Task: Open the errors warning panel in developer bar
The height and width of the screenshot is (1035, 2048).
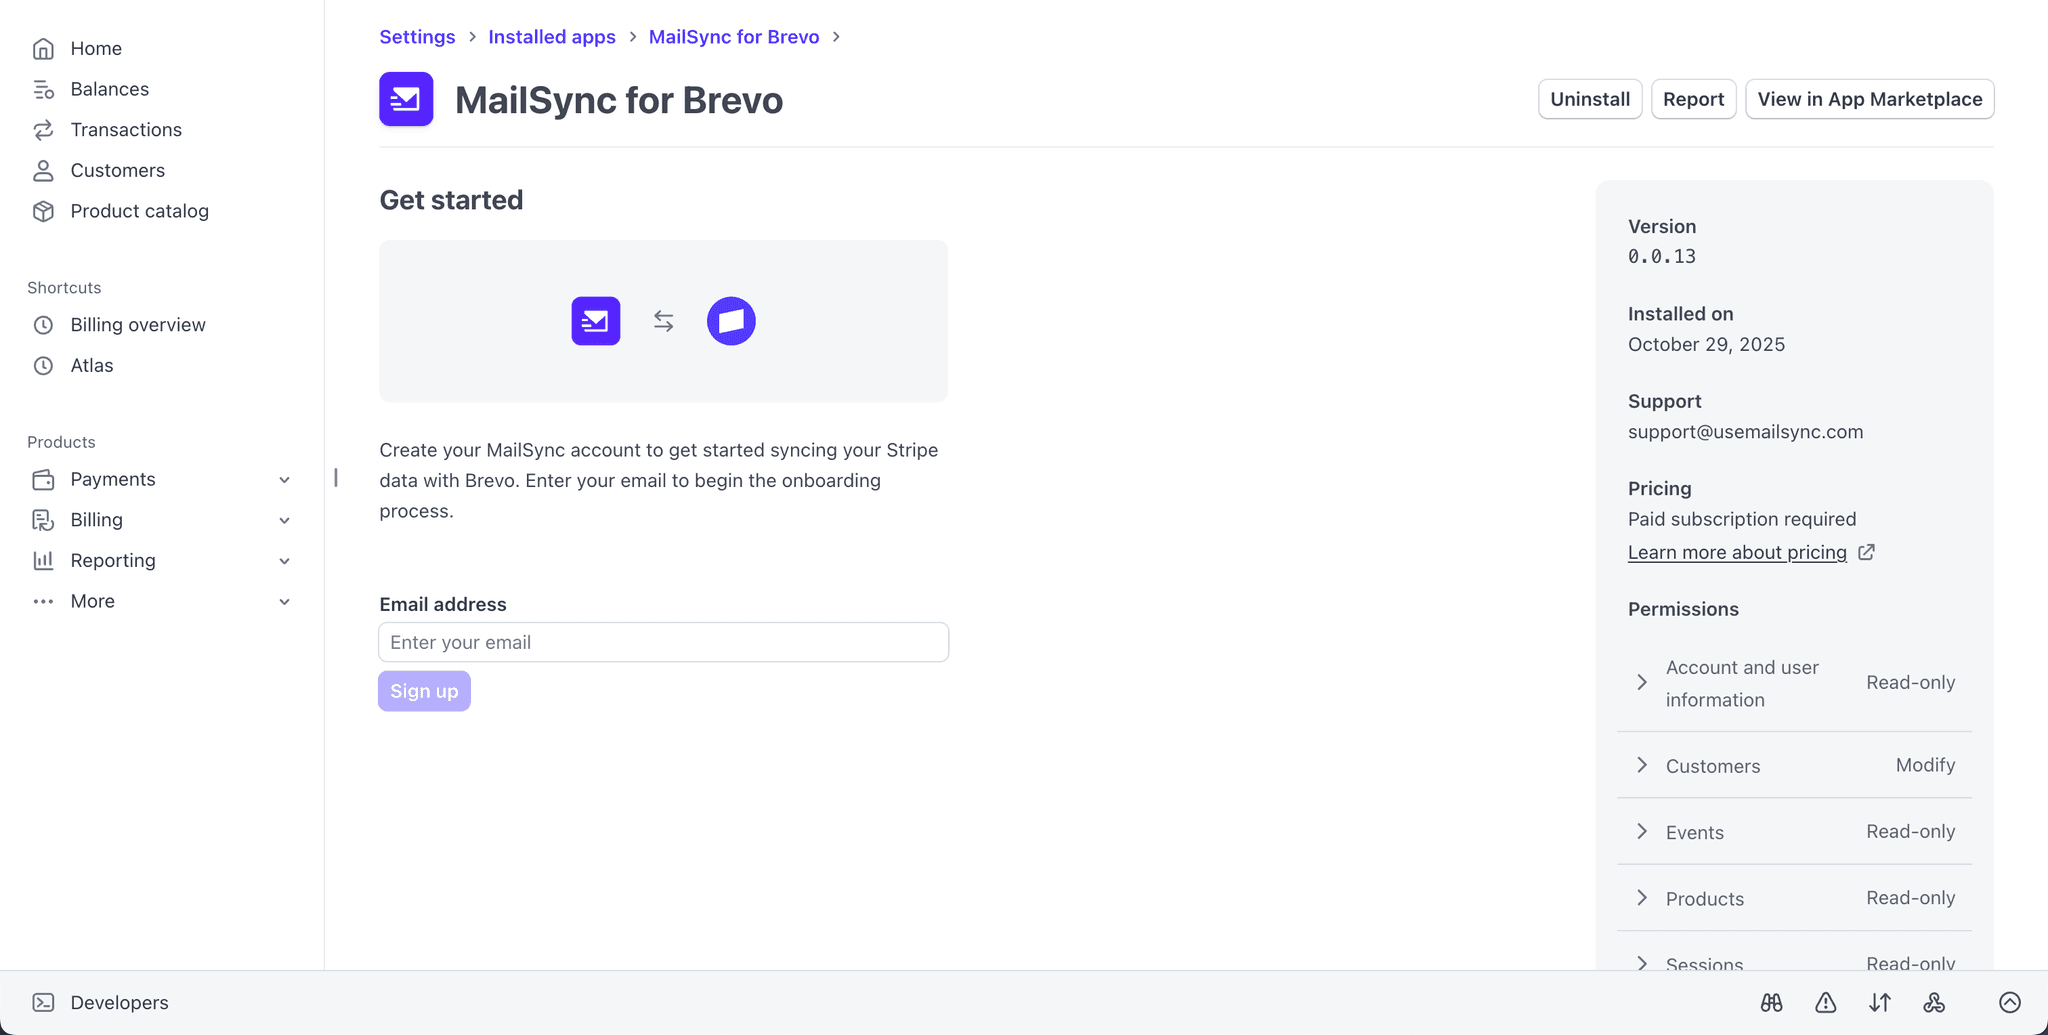Action: (1825, 1002)
